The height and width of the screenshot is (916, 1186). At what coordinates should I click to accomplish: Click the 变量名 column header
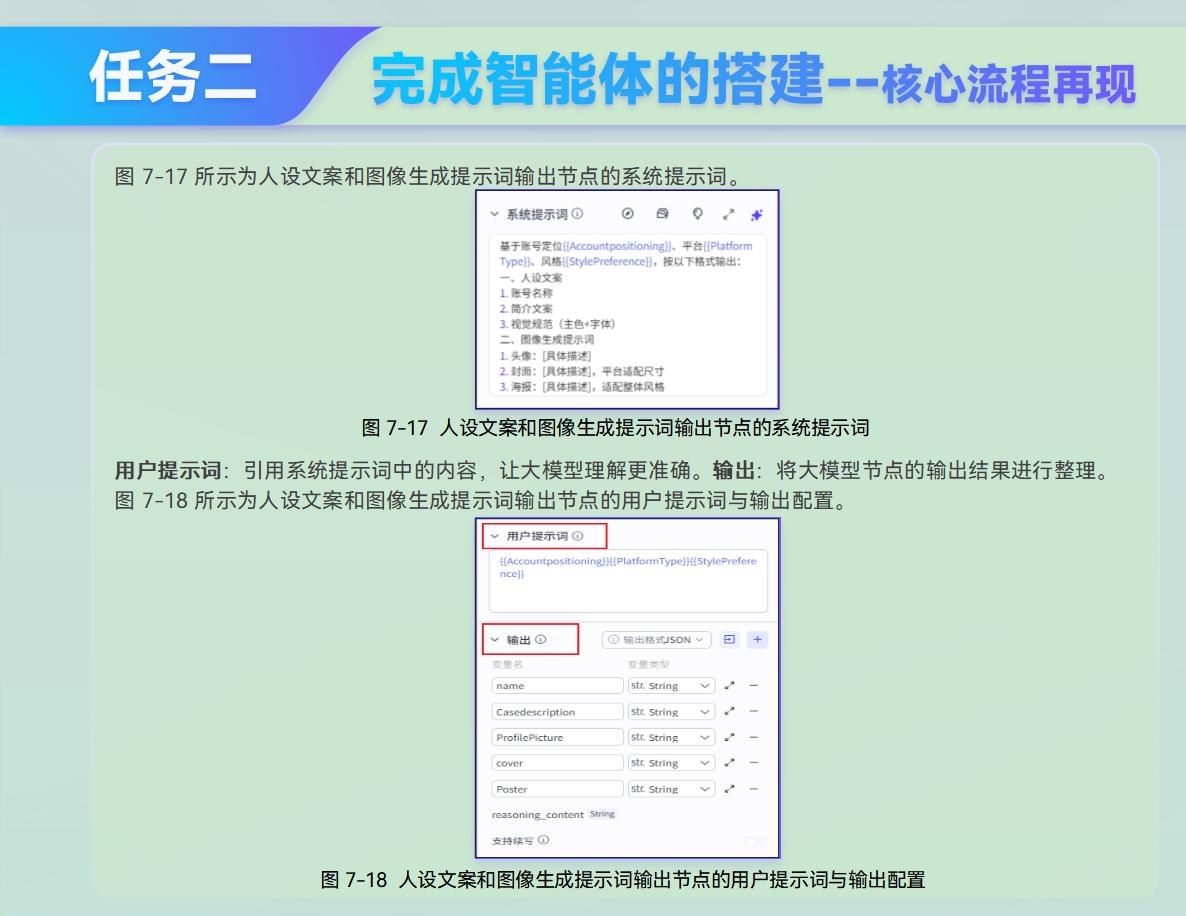coord(507,664)
